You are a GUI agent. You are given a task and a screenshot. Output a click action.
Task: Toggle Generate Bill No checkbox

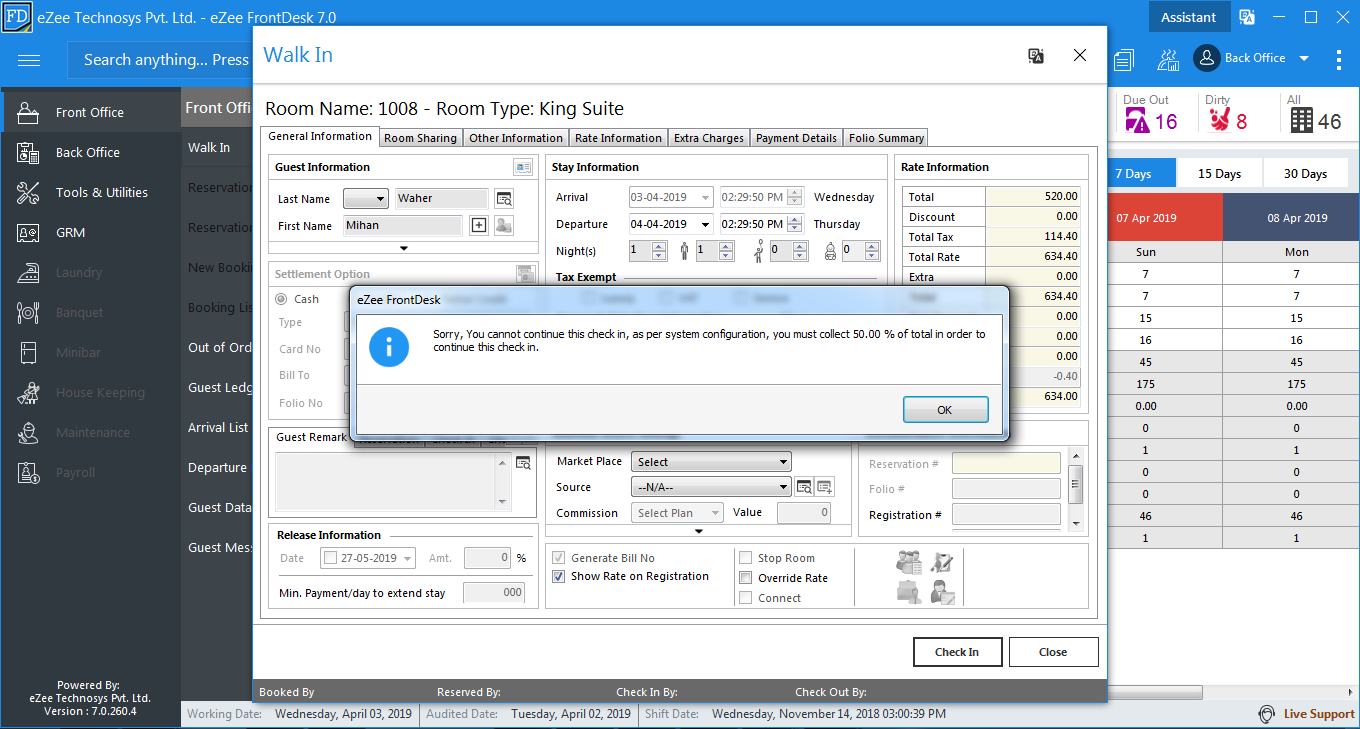tap(558, 558)
